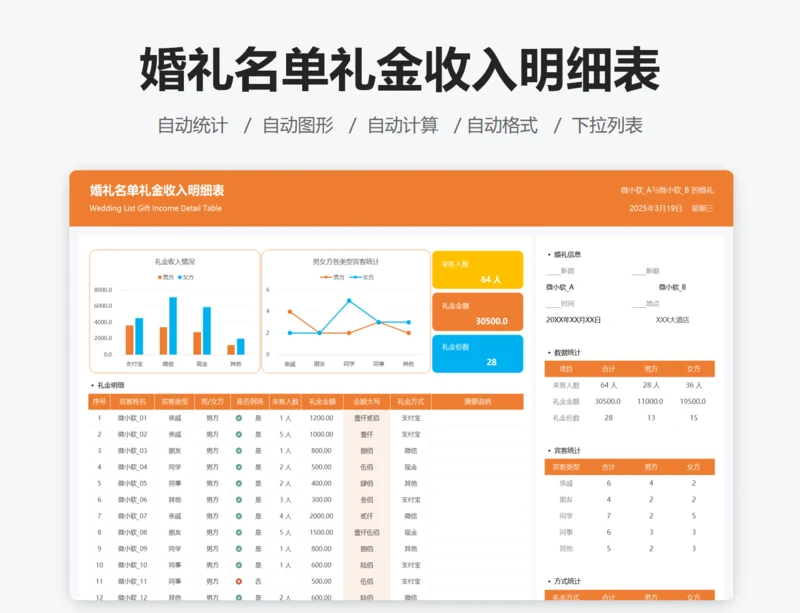Image resolution: width=800 pixels, height=613 pixels.
Task: Click the green check icon for 微小软_09
Action: 239,549
